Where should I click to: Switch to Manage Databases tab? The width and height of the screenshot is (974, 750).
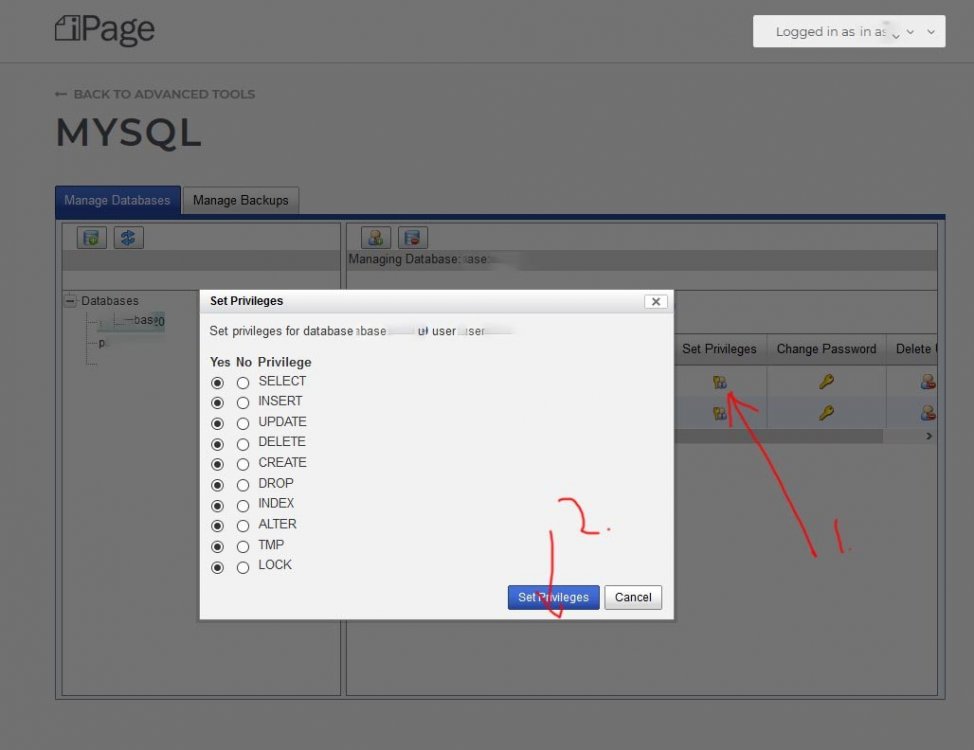coord(117,200)
